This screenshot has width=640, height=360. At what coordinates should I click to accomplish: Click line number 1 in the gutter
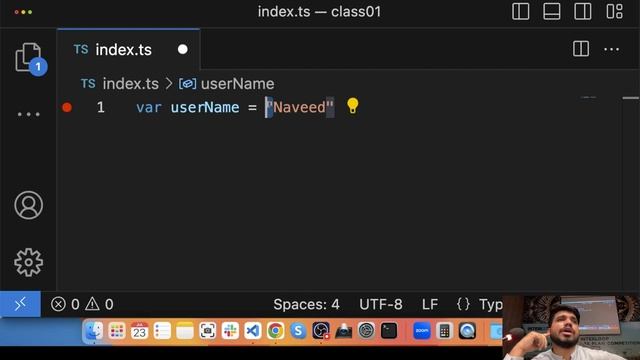point(100,107)
